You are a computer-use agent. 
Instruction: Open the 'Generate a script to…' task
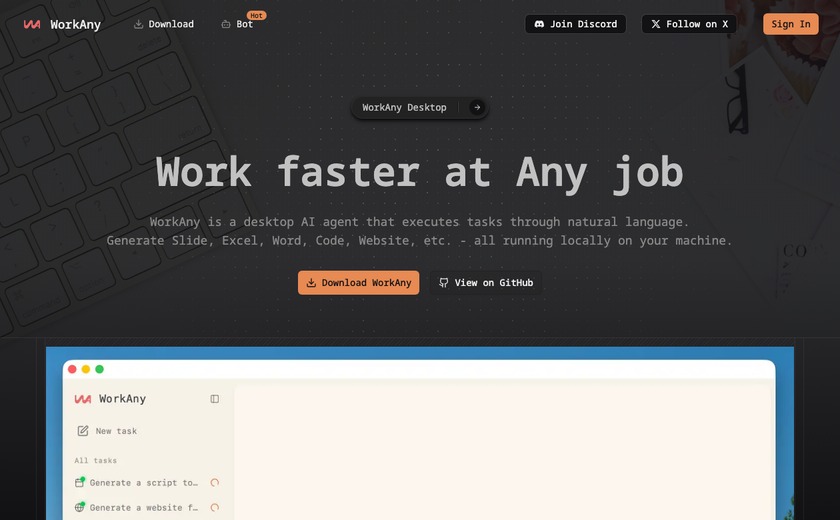point(146,483)
